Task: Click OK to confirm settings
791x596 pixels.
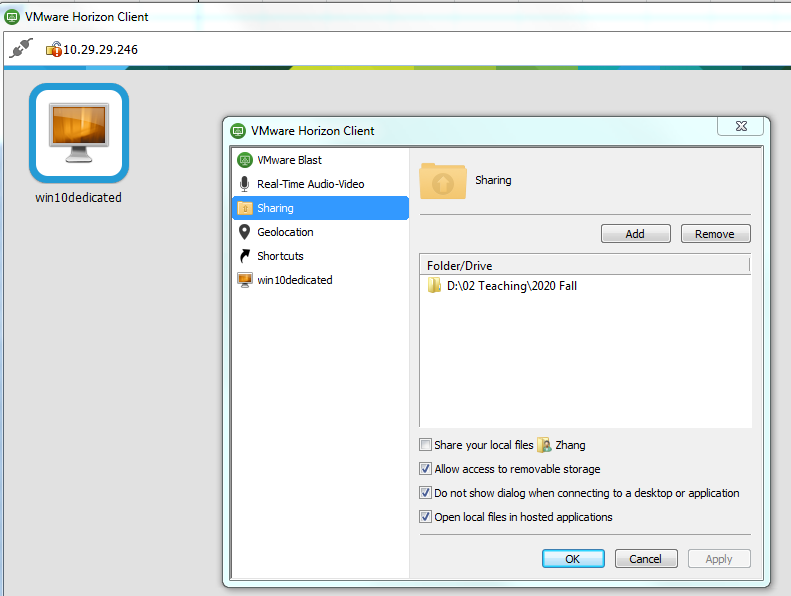Action: click(573, 559)
